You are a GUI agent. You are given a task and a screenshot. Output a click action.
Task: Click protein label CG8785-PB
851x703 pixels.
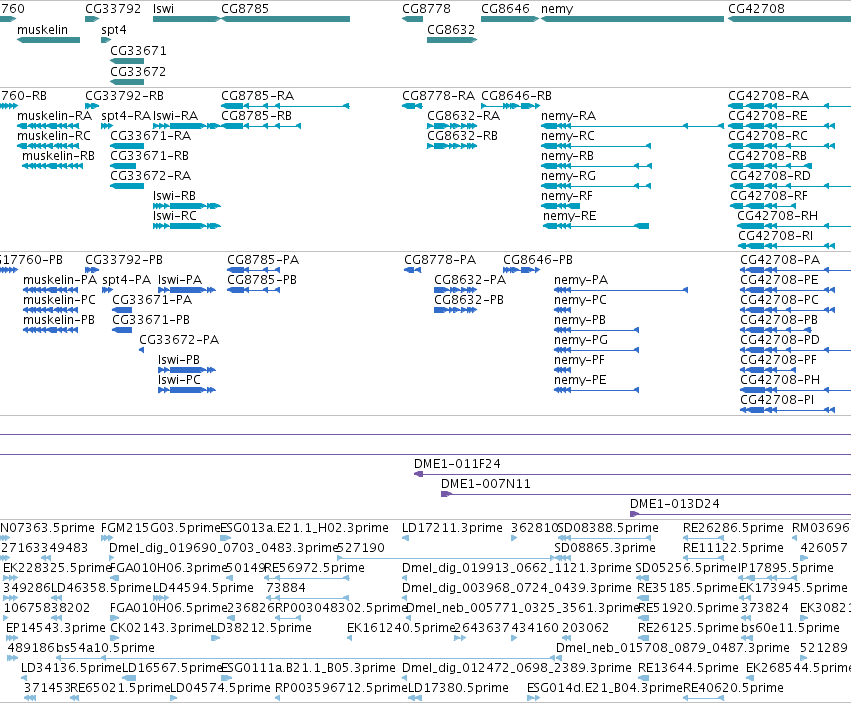(262, 280)
